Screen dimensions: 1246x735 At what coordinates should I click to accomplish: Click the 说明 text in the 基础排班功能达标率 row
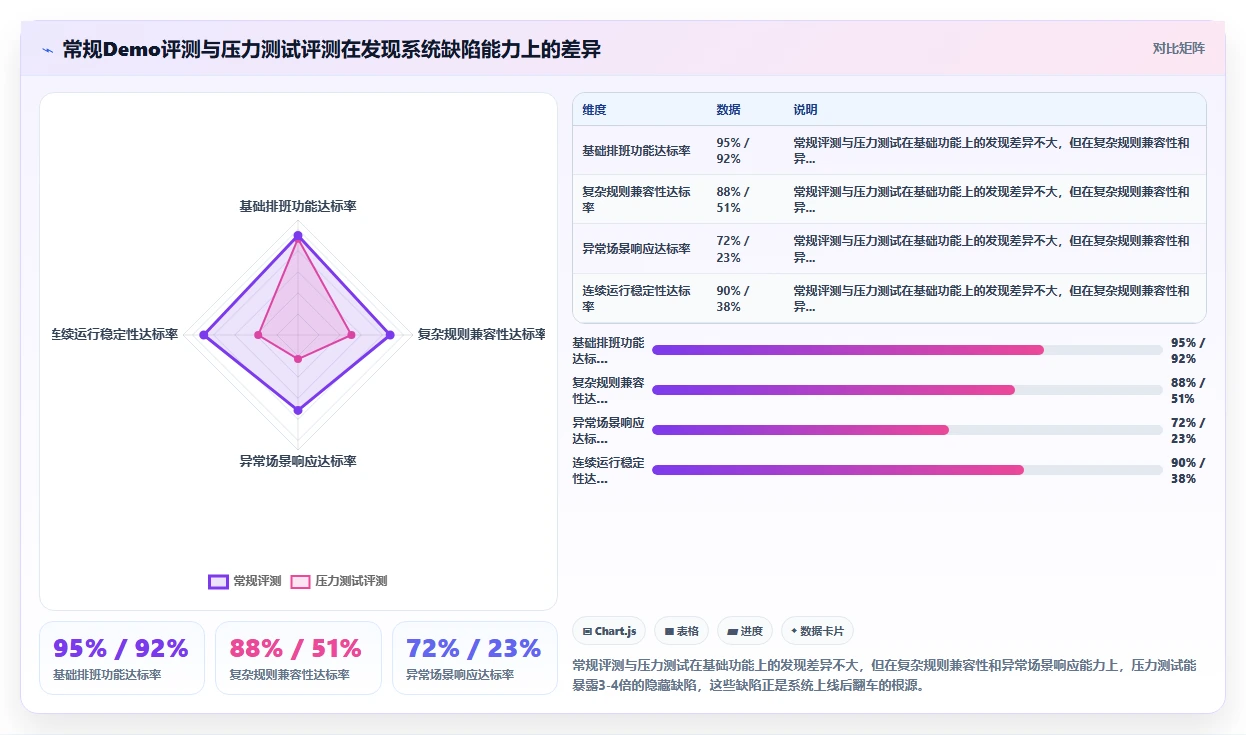pos(992,150)
